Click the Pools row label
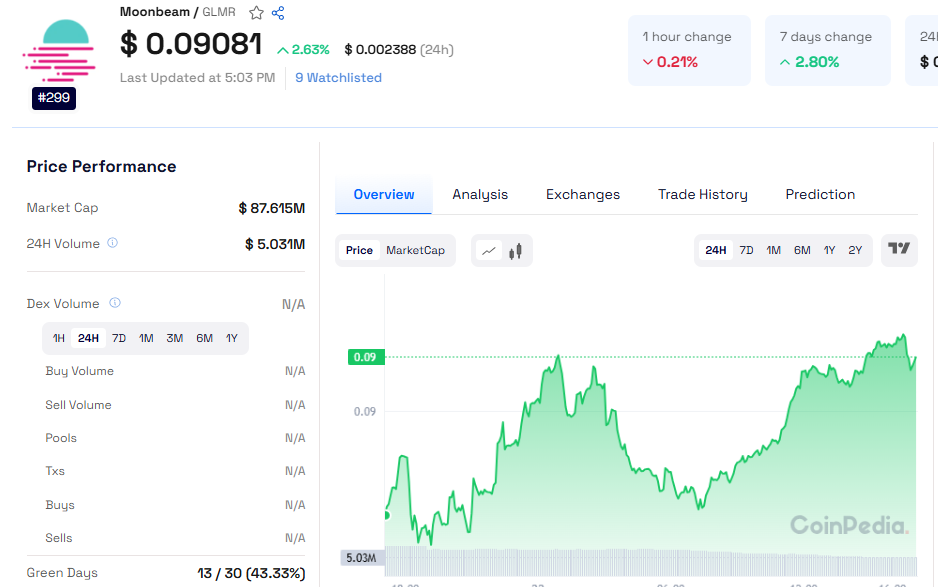Viewport: 938px width, 587px height. tap(61, 438)
